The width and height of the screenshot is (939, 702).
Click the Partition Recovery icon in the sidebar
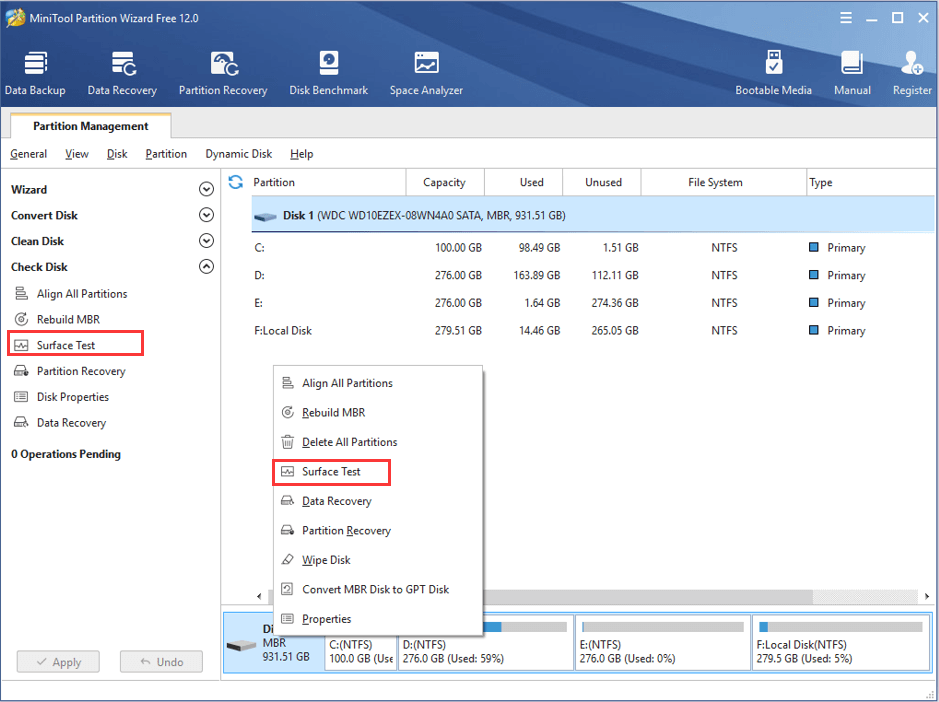pyautogui.click(x=21, y=371)
